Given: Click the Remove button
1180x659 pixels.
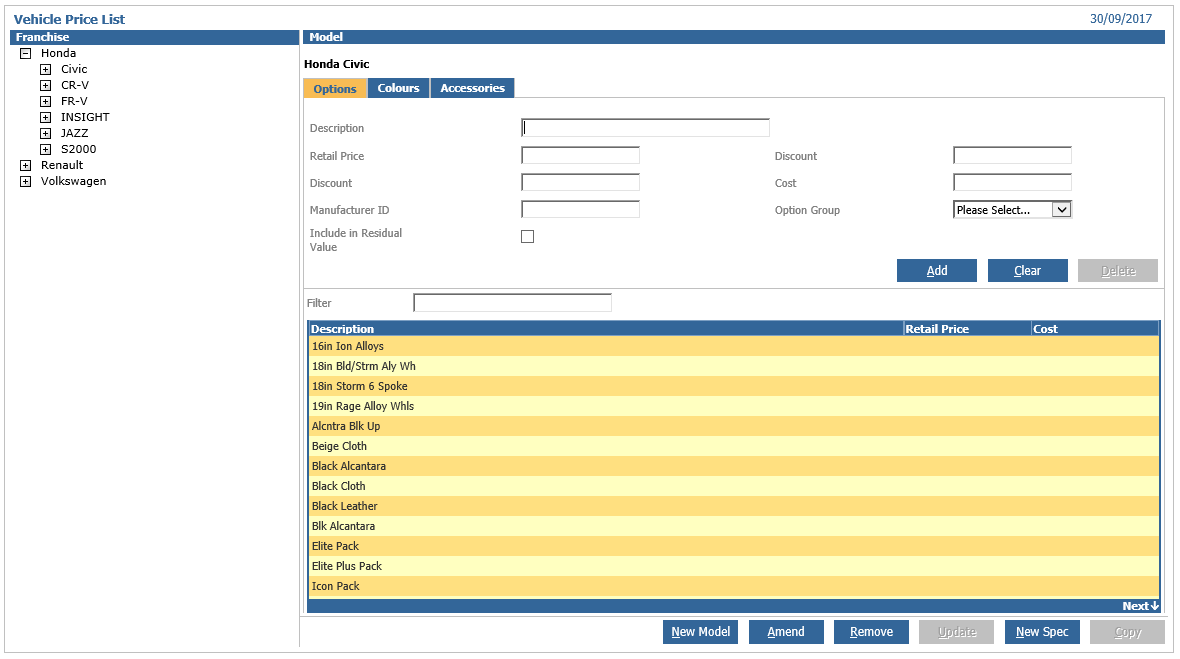Looking at the screenshot, I should pos(871,632).
